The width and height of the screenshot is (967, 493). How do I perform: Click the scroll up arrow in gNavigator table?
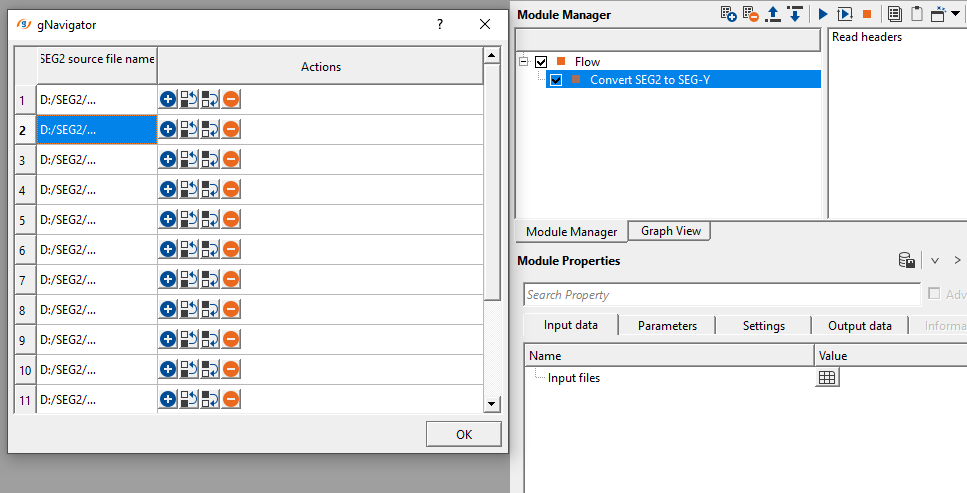pyautogui.click(x=492, y=56)
